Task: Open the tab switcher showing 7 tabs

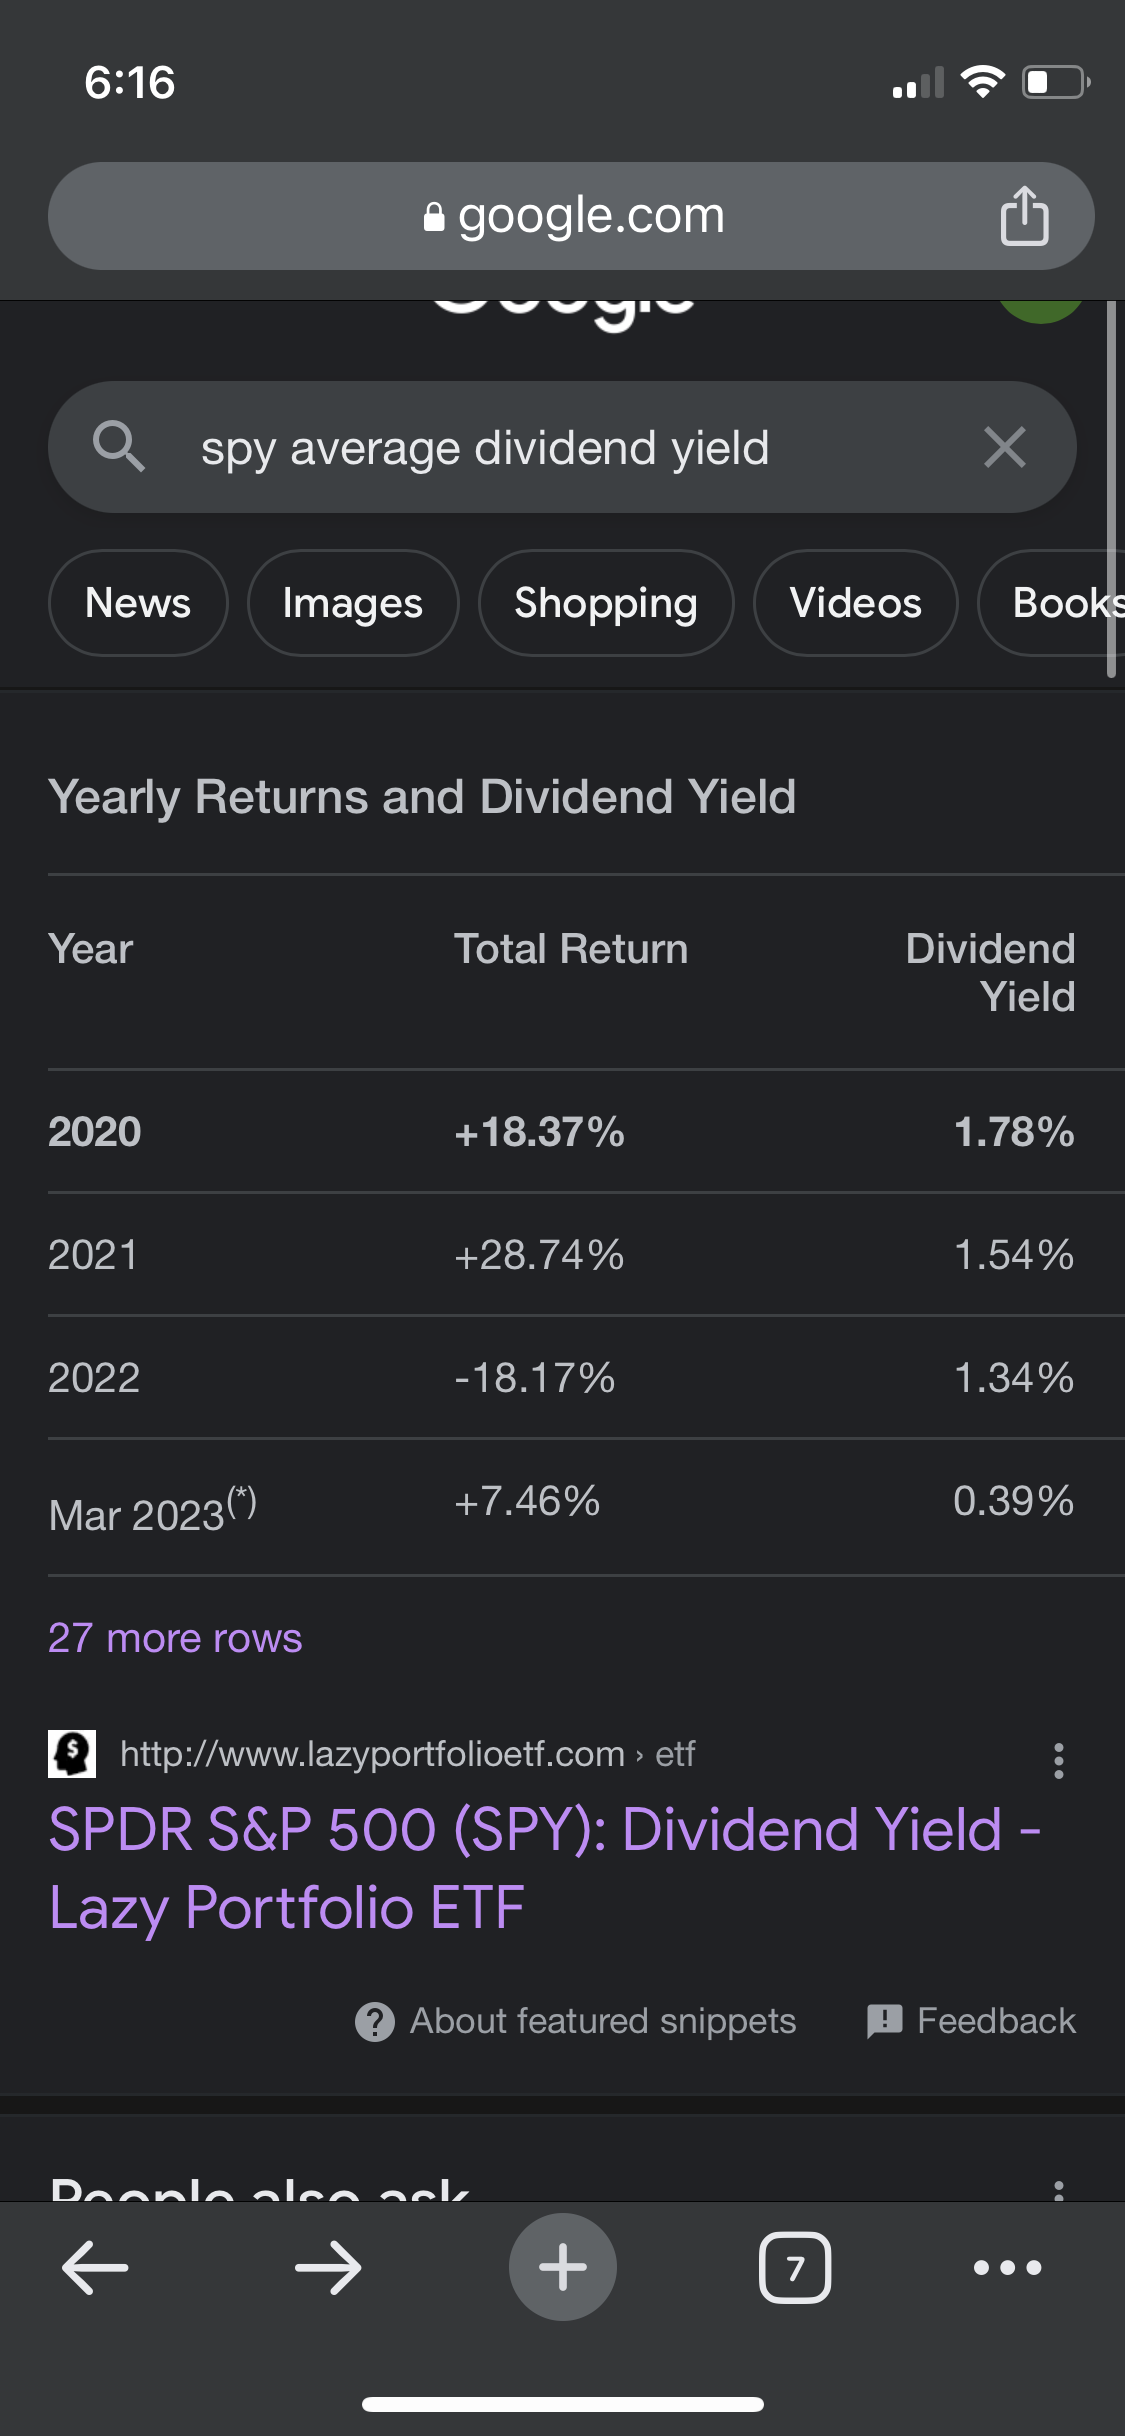Action: pyautogui.click(x=795, y=2267)
